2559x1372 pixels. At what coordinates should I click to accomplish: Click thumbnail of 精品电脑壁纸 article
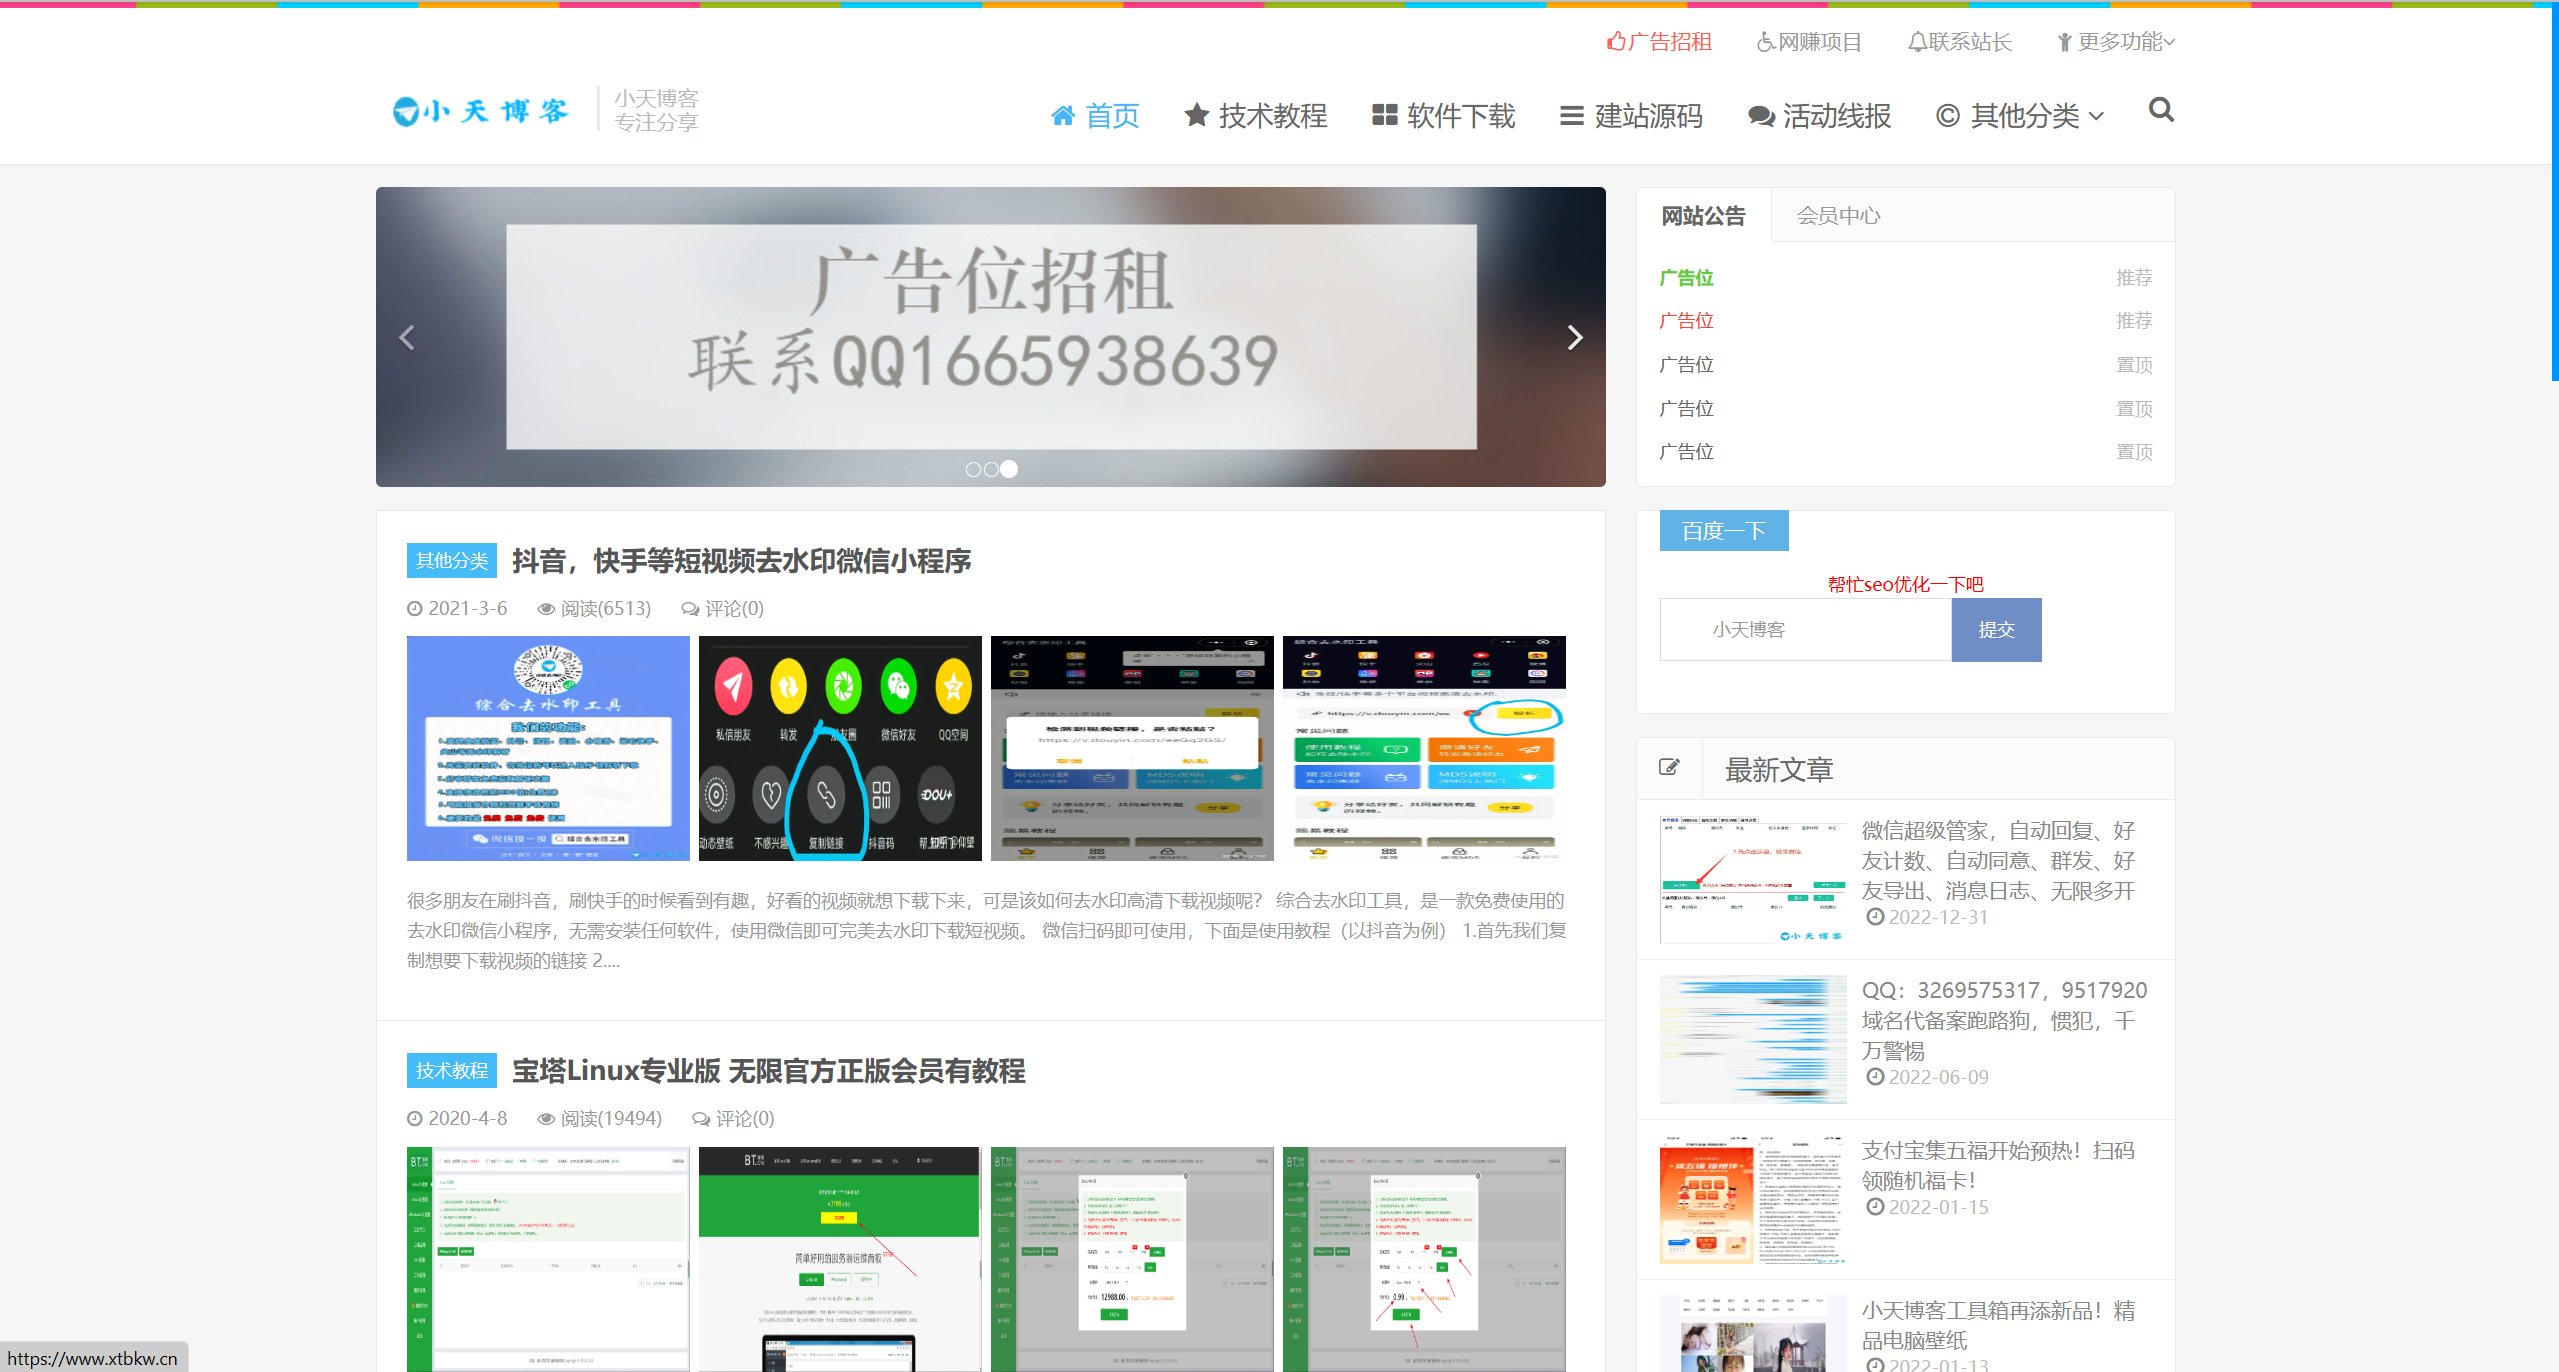point(1753,1334)
